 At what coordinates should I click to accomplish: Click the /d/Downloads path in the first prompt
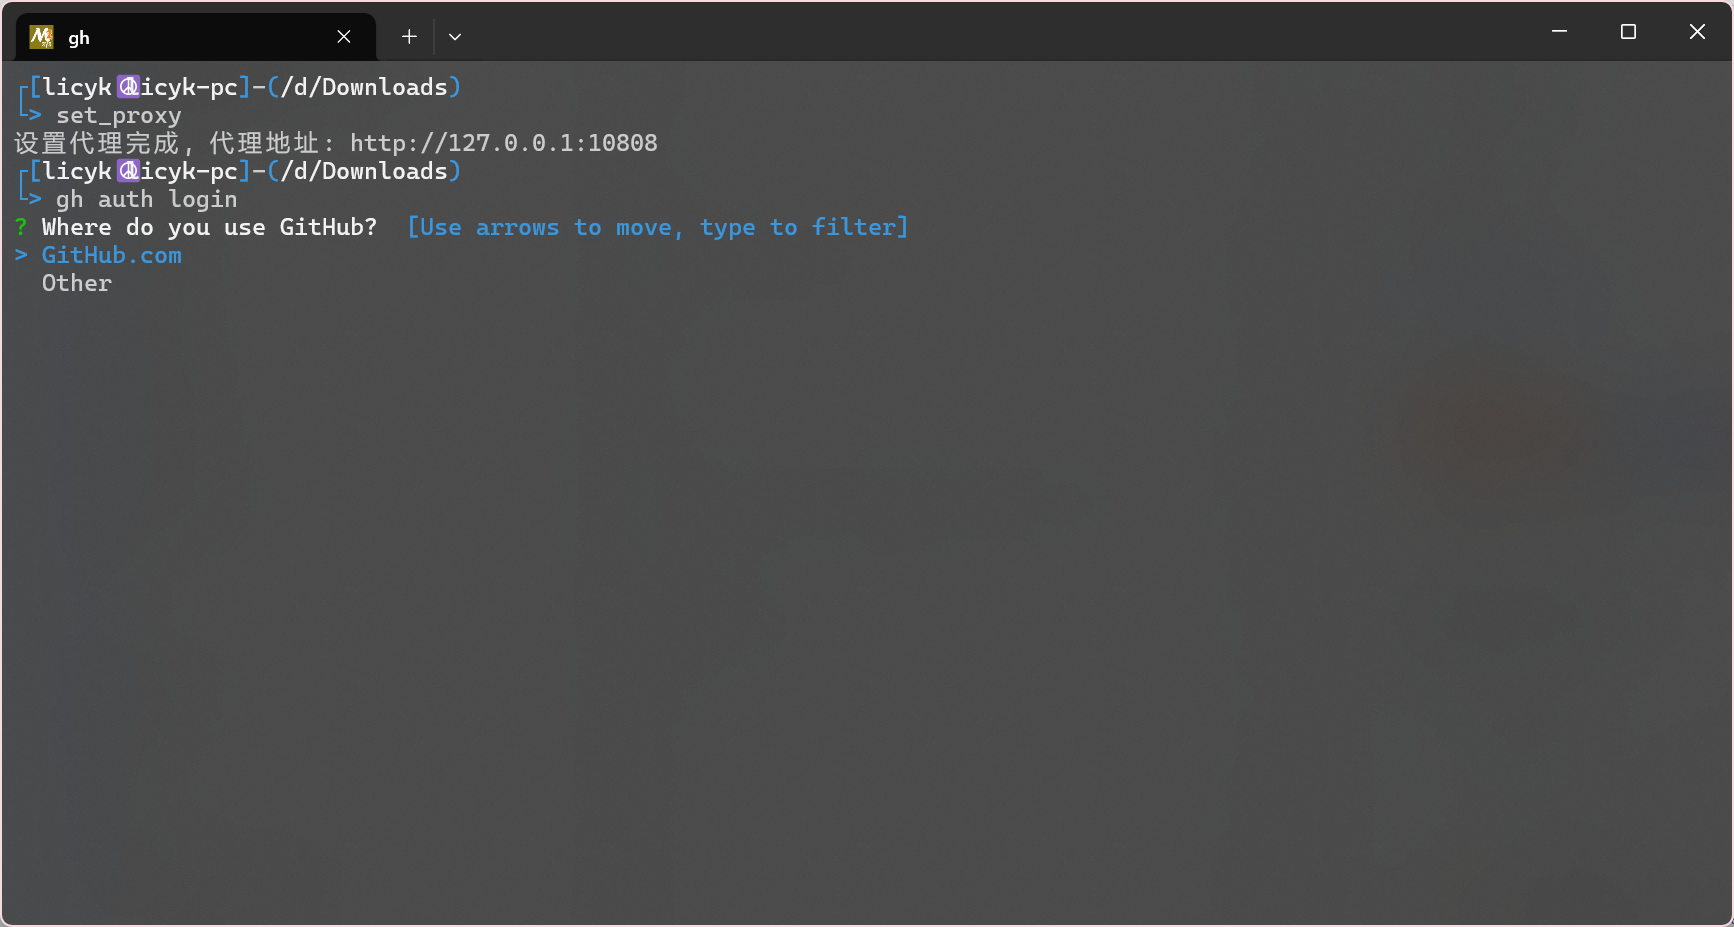point(364,88)
